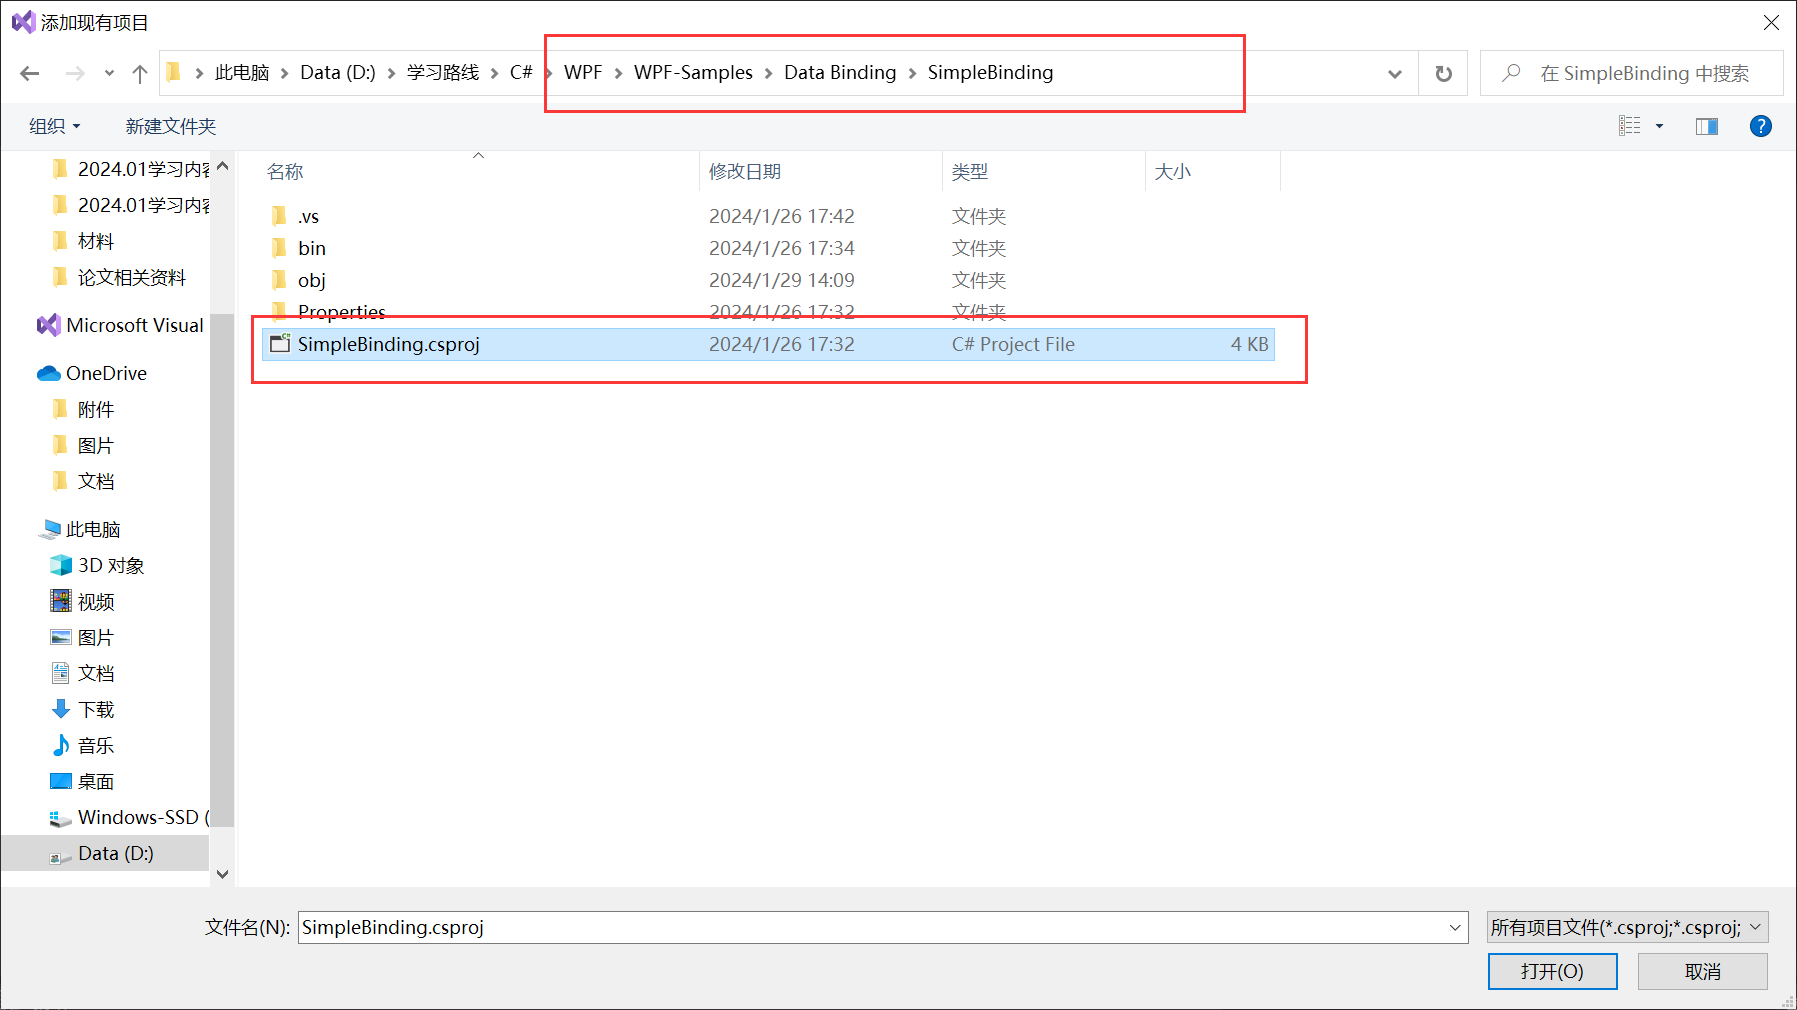Open 下载 folder in sidebar
Image resolution: width=1797 pixels, height=1010 pixels.
pos(96,709)
